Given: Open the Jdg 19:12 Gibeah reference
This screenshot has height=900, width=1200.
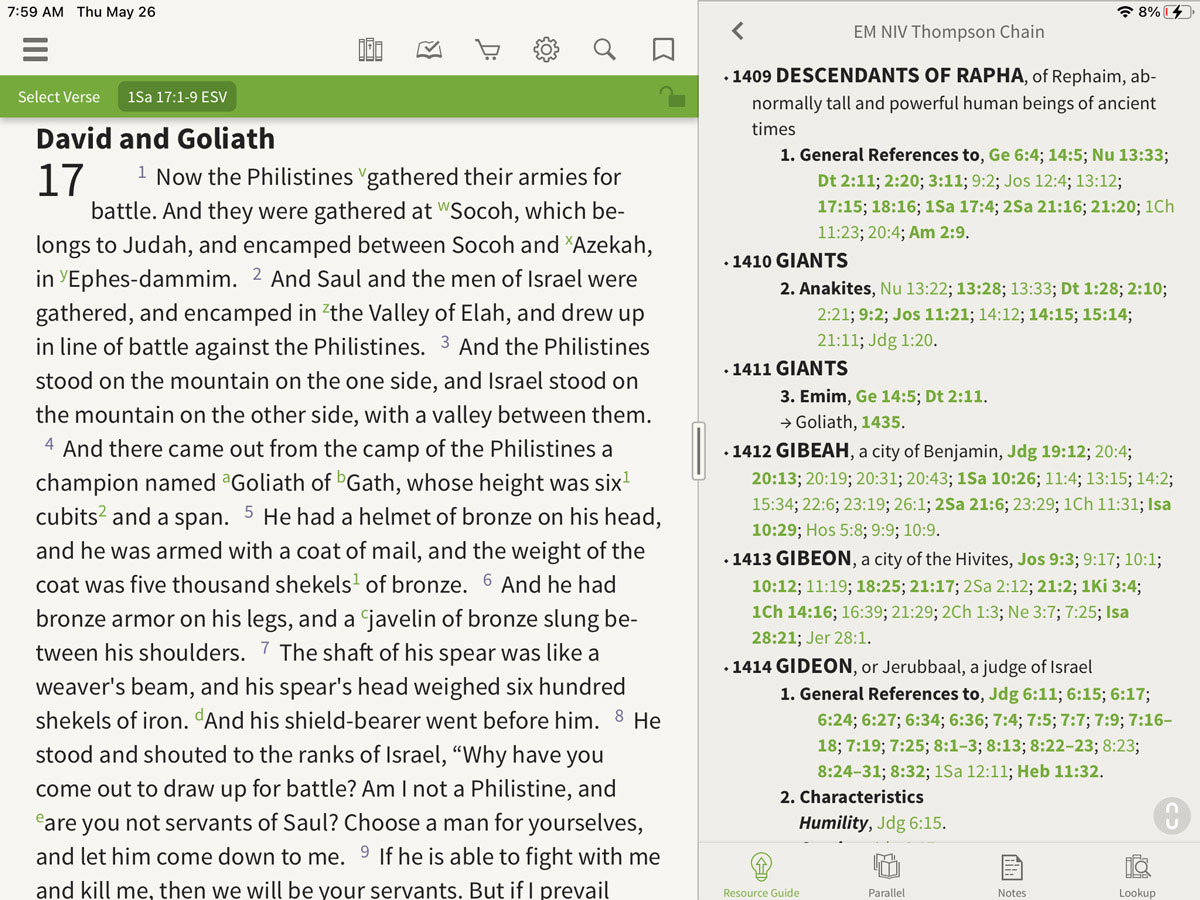Looking at the screenshot, I should click(1044, 452).
